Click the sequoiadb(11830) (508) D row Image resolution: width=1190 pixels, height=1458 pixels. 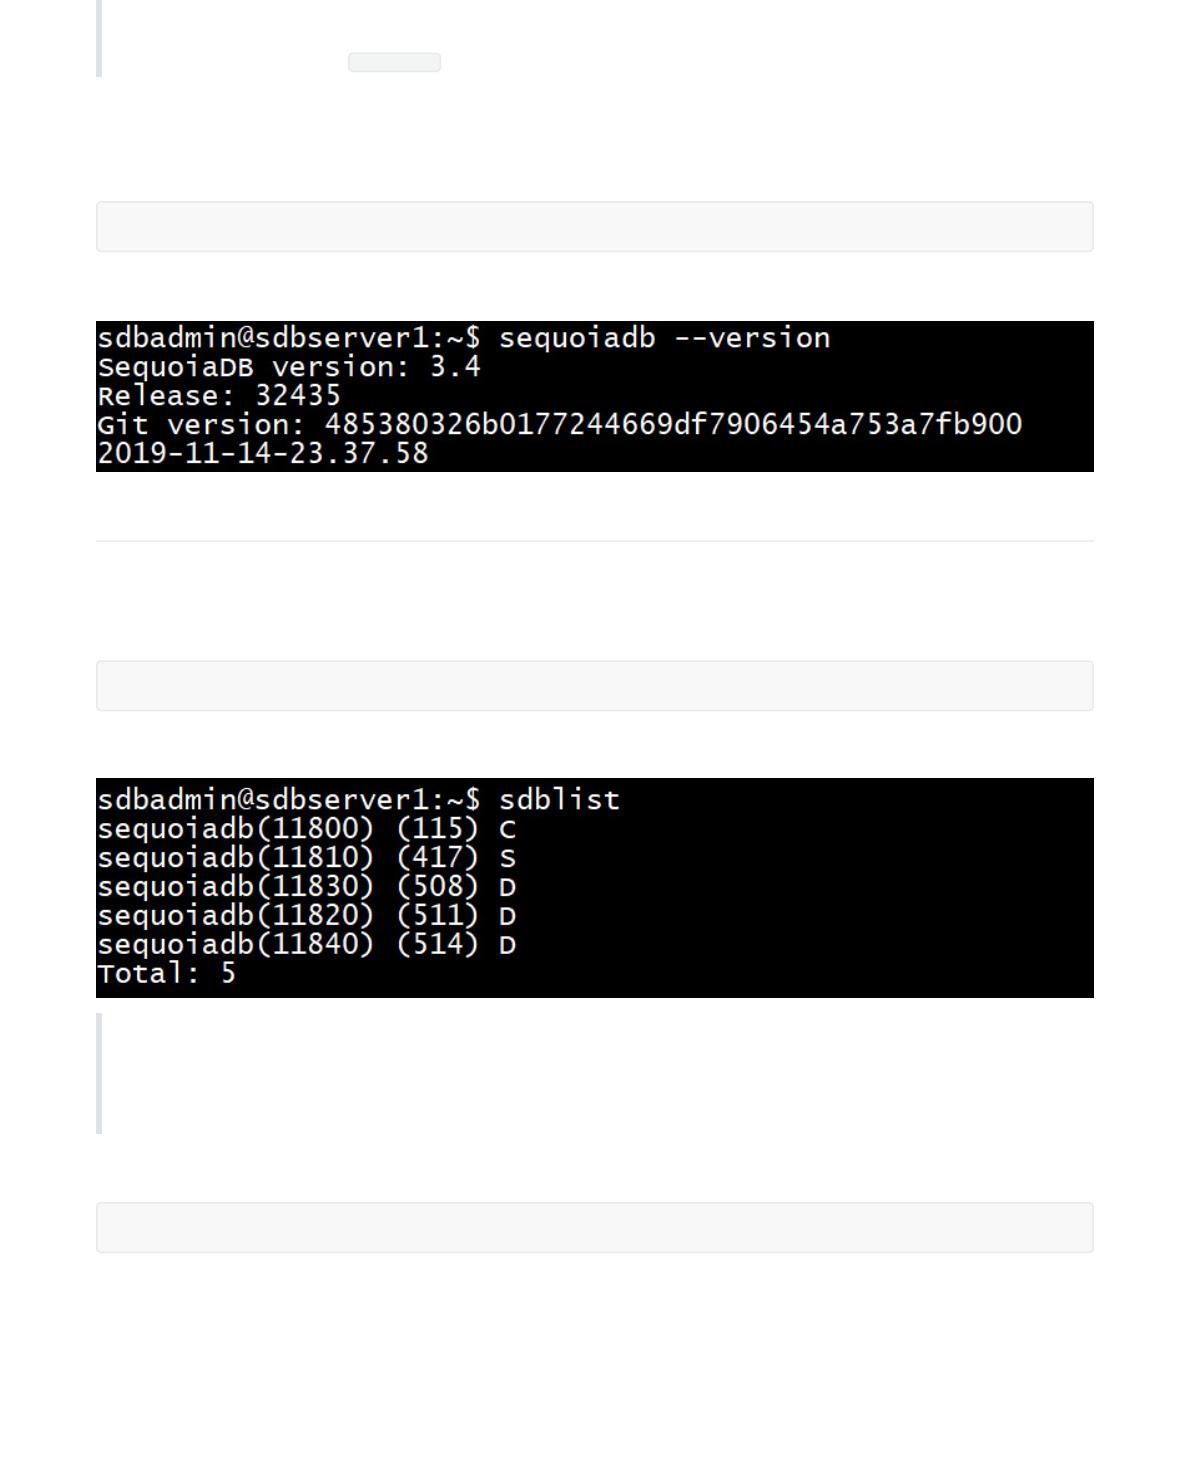[306, 886]
